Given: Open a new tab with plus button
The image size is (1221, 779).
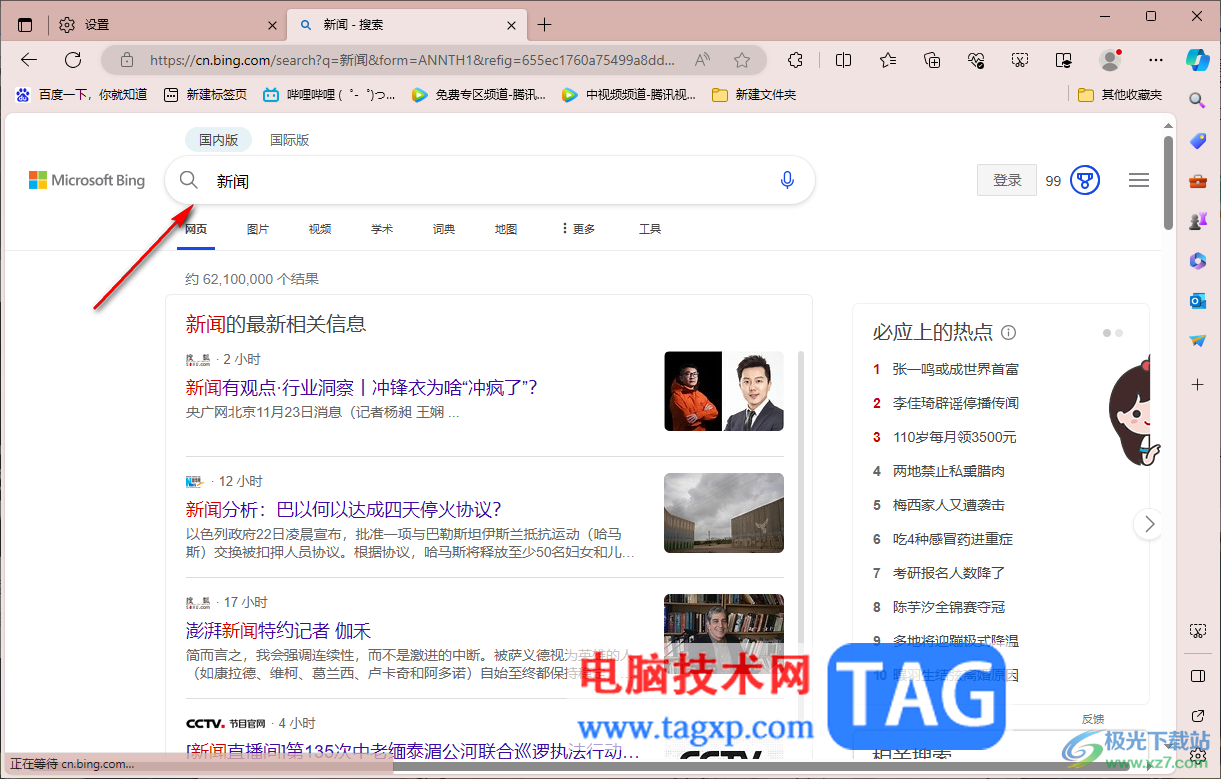Looking at the screenshot, I should pos(544,25).
